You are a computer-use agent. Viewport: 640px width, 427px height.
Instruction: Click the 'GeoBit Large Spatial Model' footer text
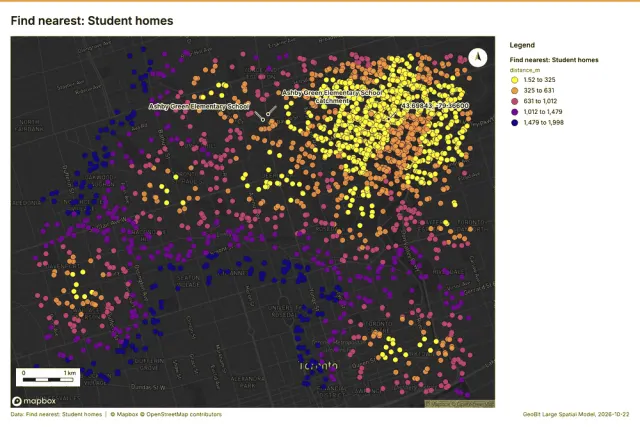[559, 414]
